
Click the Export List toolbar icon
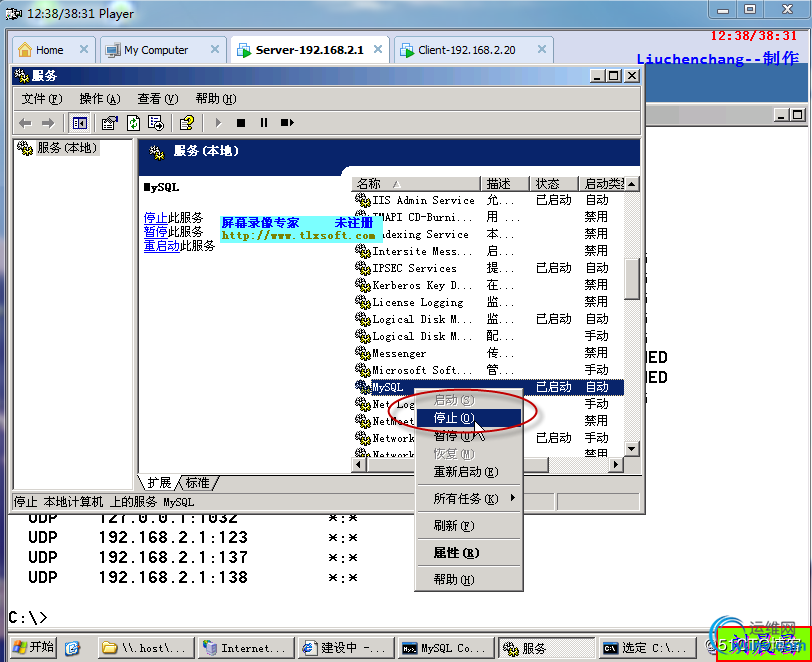pos(156,123)
